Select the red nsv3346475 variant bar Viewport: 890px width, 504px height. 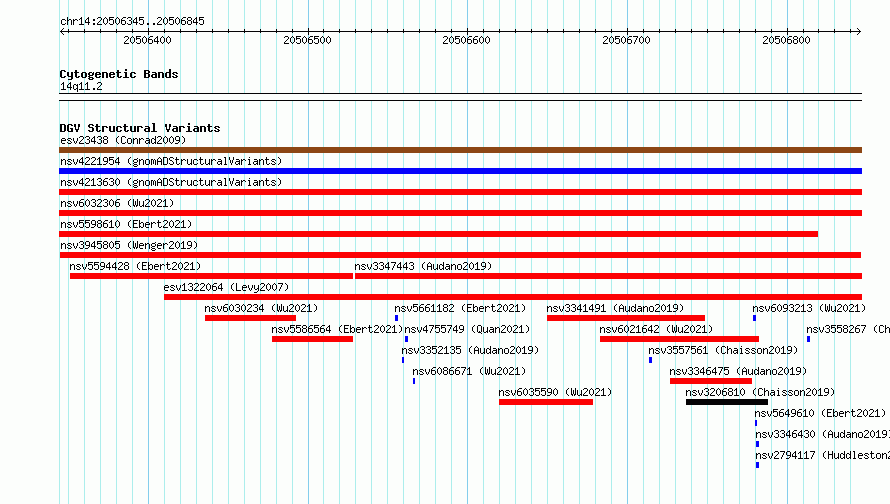pos(711,381)
